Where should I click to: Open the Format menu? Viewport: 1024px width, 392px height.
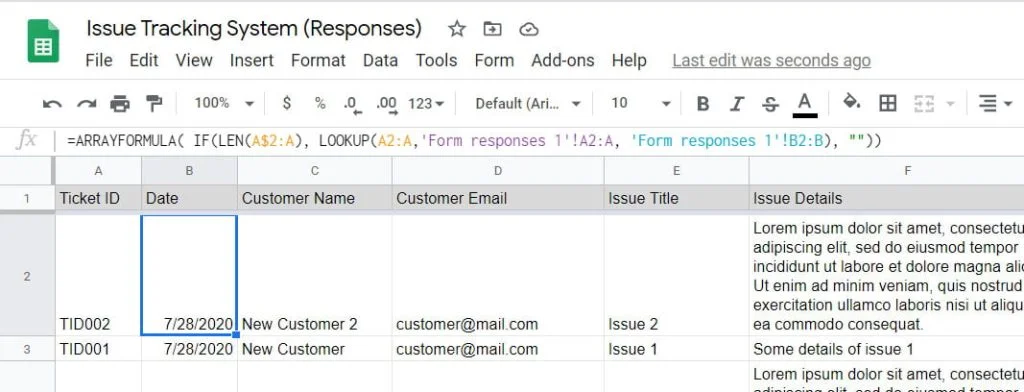click(318, 60)
